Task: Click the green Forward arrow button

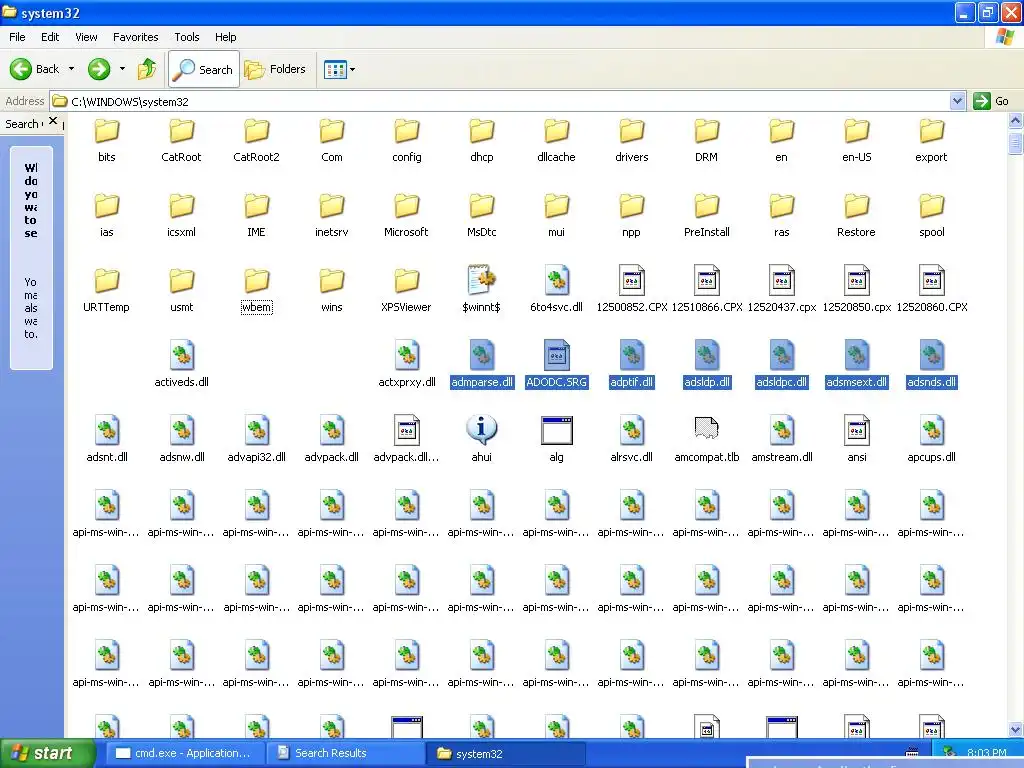Action: click(99, 69)
